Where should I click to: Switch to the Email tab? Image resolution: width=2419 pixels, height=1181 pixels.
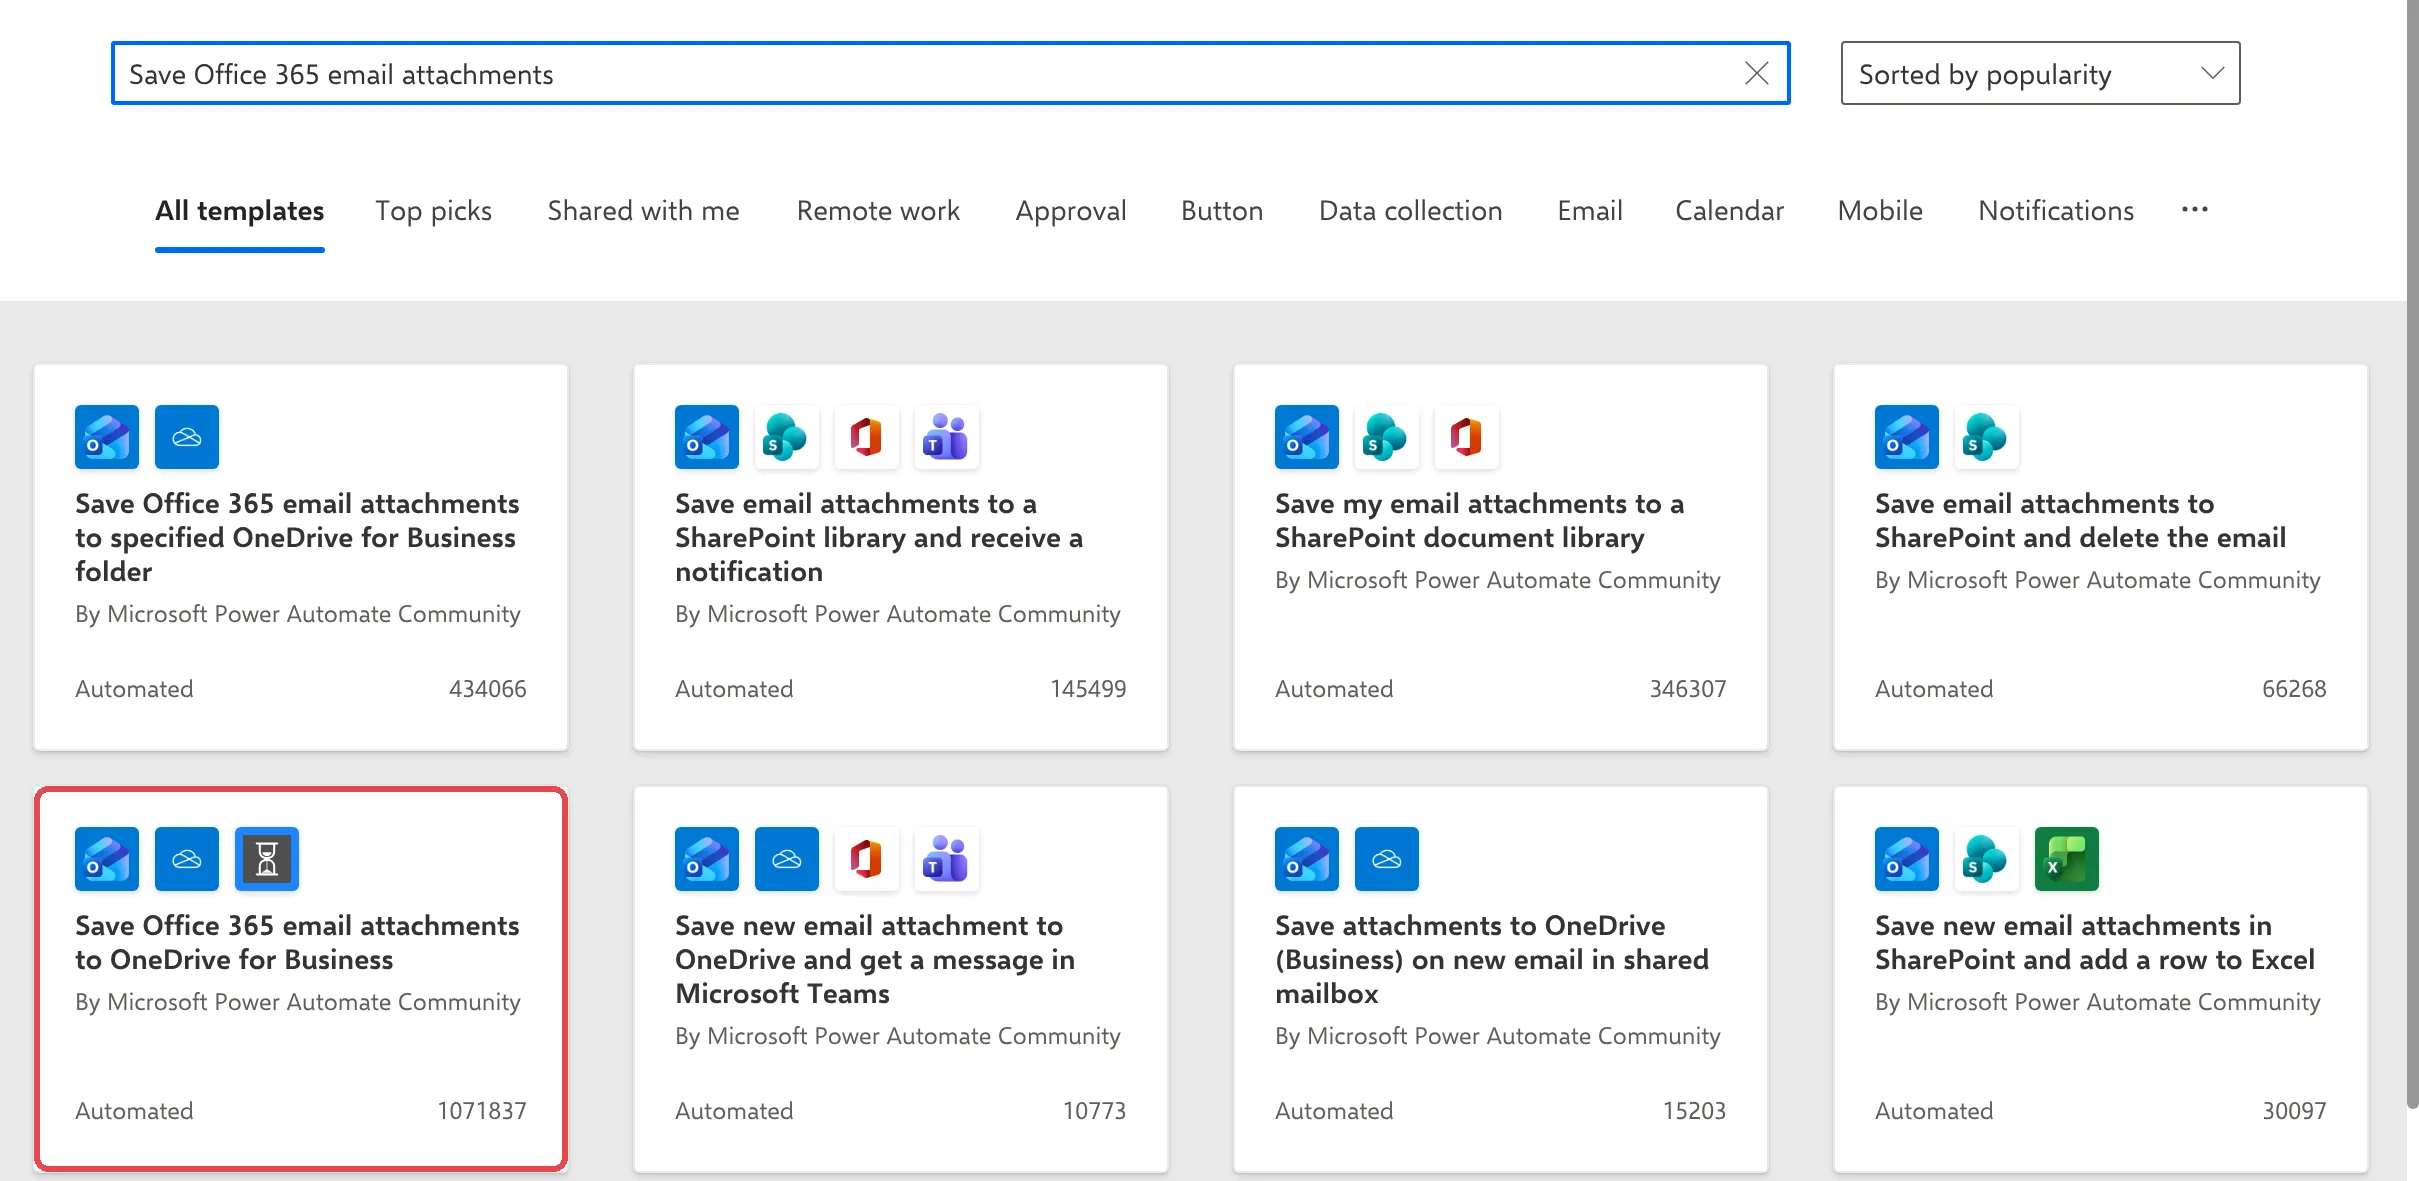tap(1590, 211)
